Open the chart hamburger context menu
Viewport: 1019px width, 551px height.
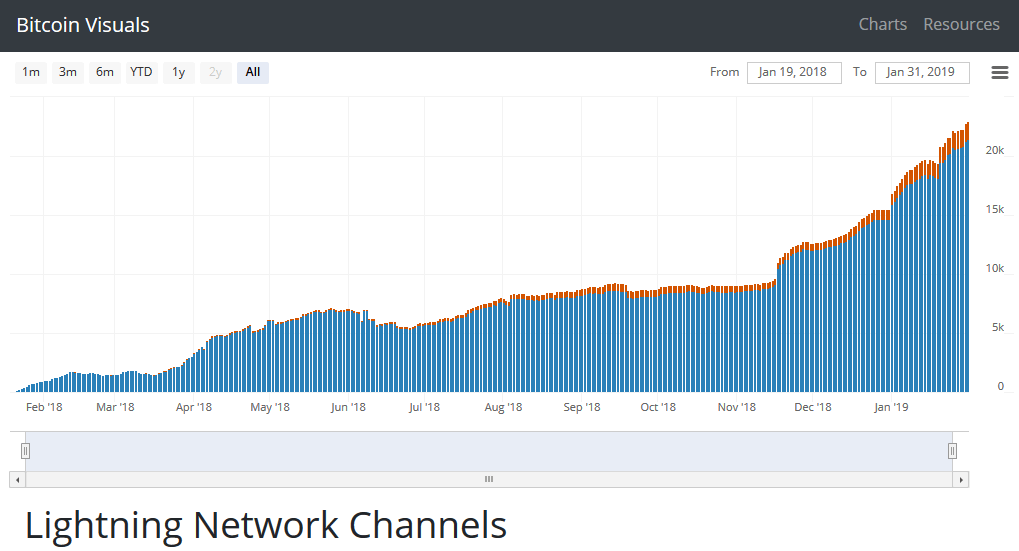pyautogui.click(x=999, y=72)
